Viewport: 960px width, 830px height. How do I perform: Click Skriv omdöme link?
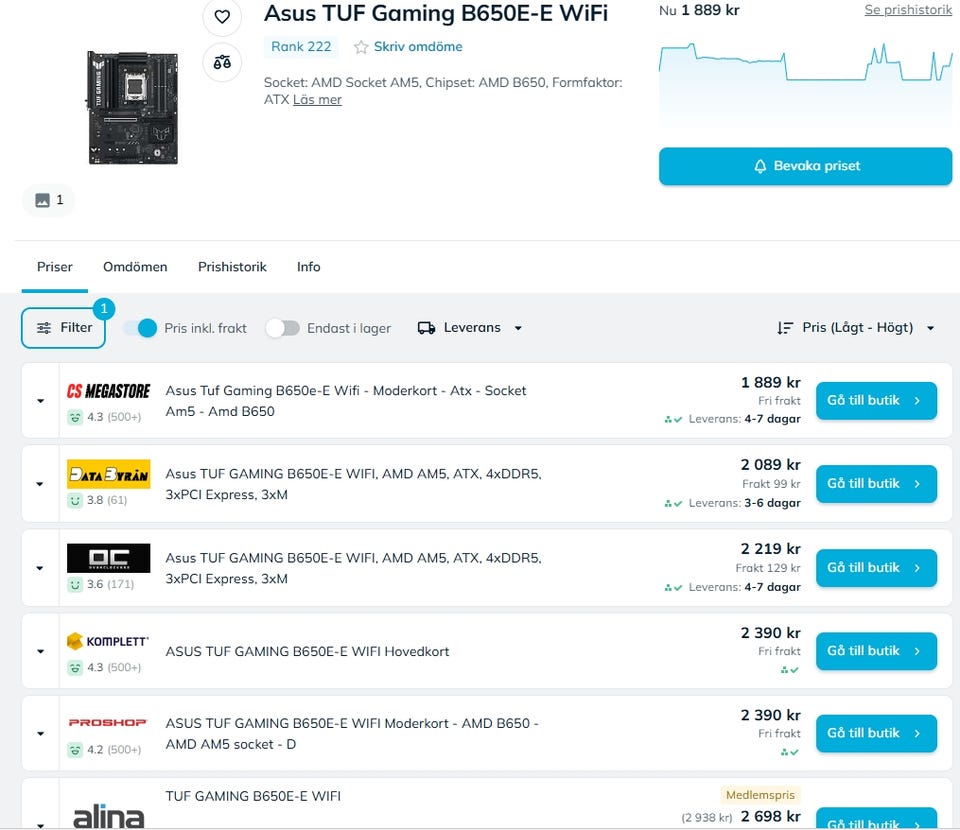click(x=418, y=47)
